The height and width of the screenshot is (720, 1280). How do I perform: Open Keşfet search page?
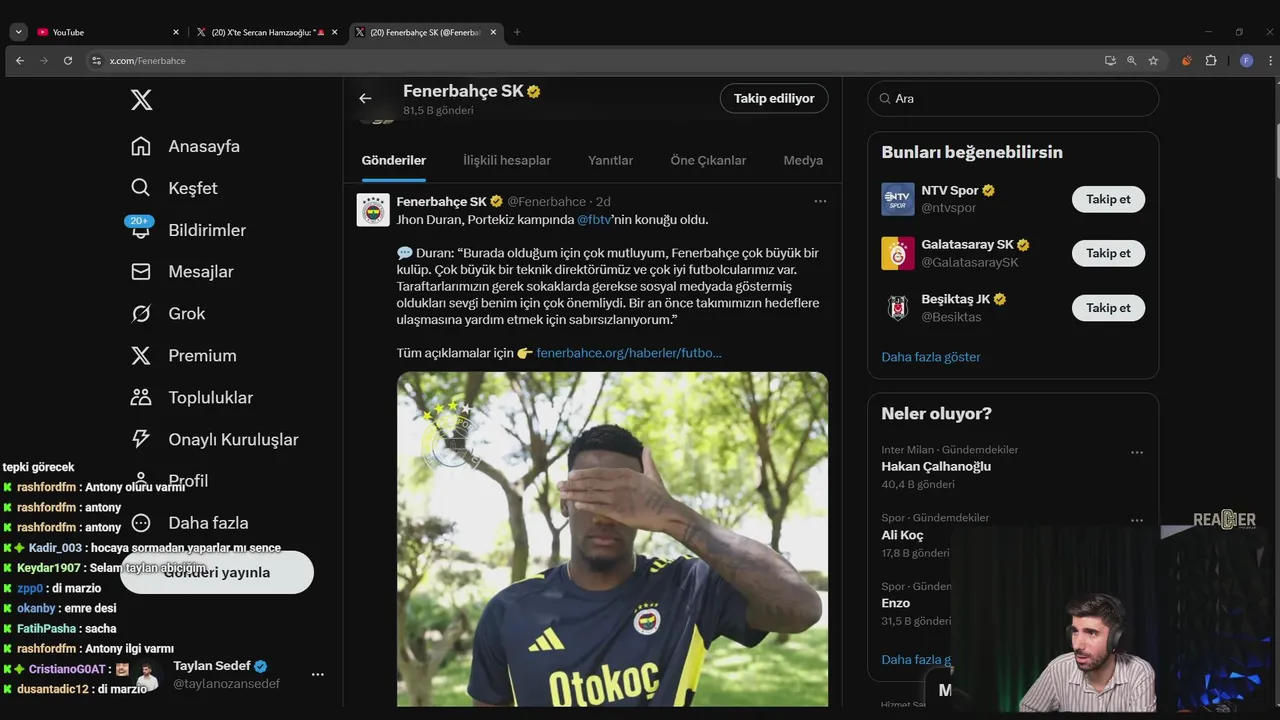(x=174, y=188)
